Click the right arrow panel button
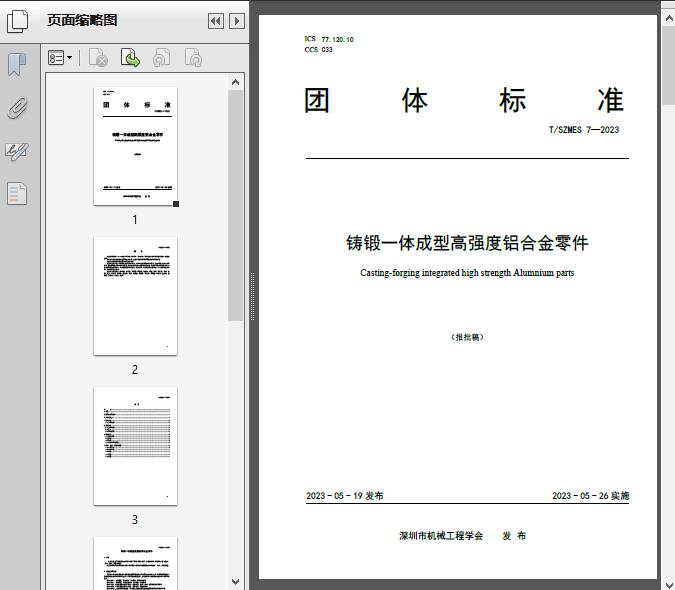The width and height of the screenshot is (675, 590). (x=237, y=21)
